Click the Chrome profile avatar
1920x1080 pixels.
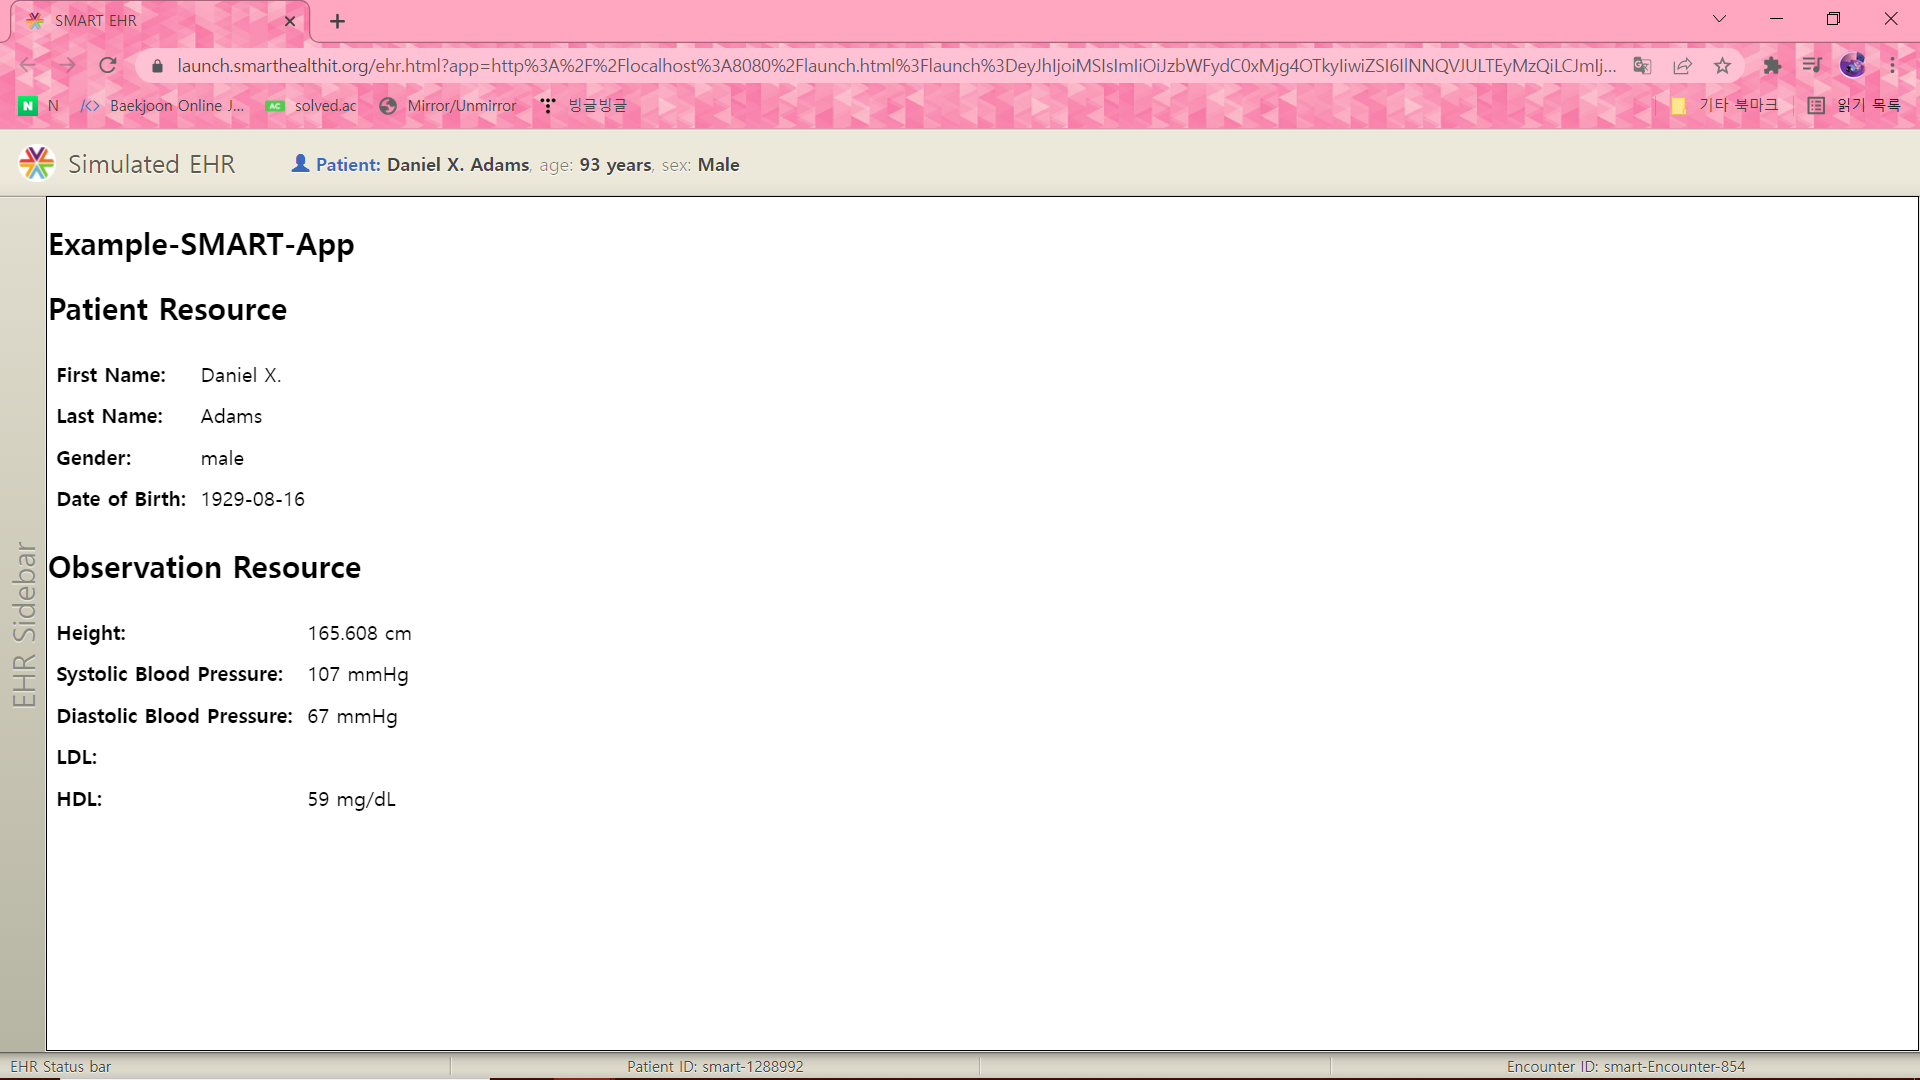(1852, 66)
